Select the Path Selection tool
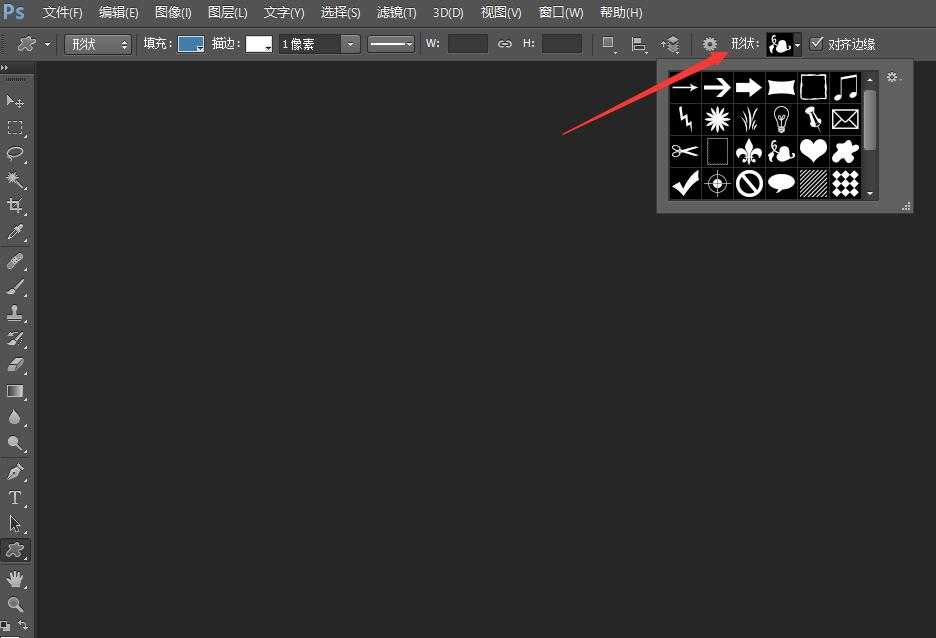The height and width of the screenshot is (638, 936). [15, 524]
